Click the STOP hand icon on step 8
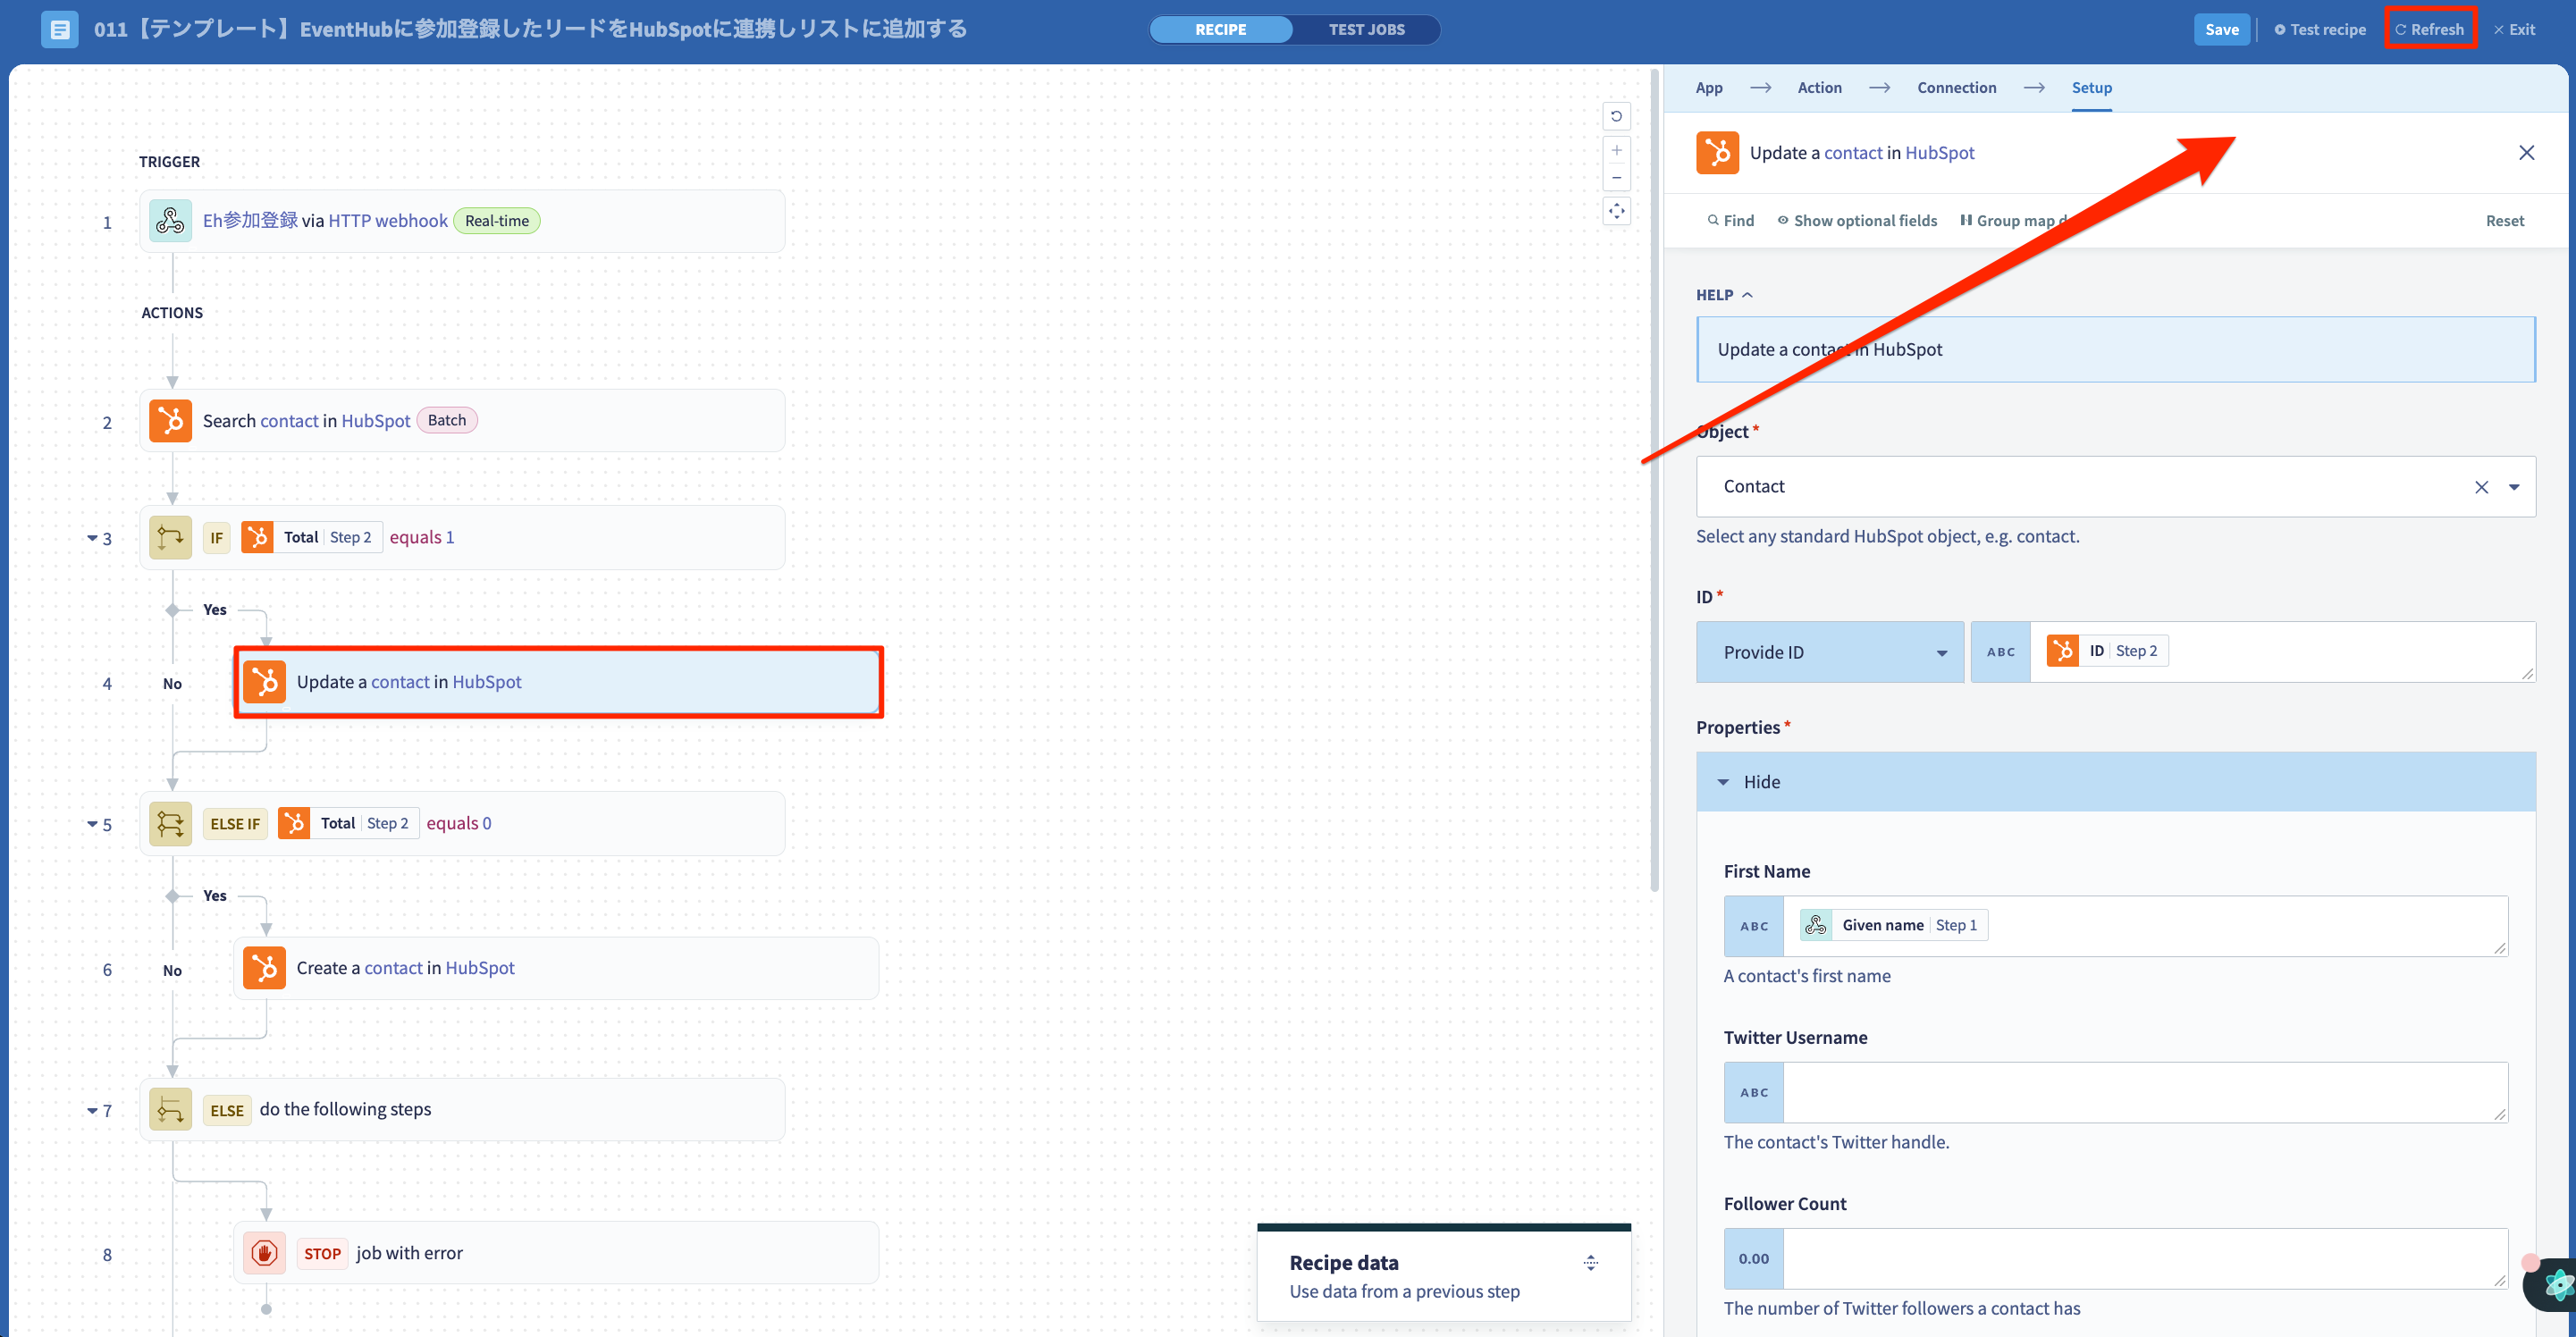This screenshot has width=2576, height=1337. pyautogui.click(x=264, y=1253)
